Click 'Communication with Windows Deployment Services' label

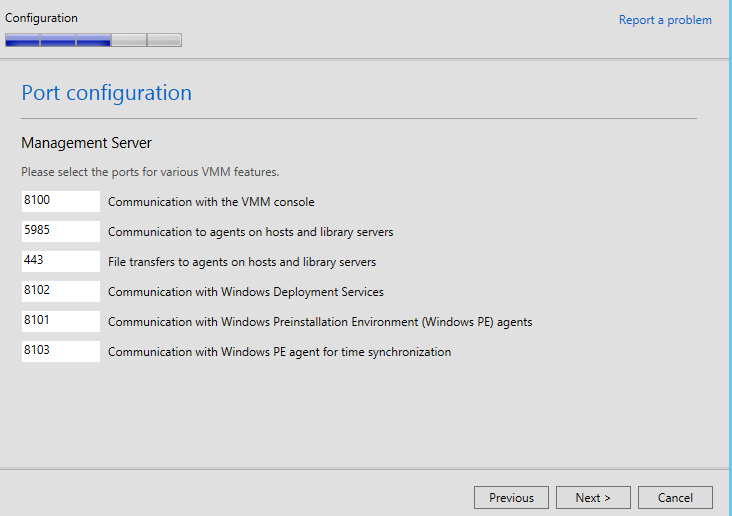pyautogui.click(x=245, y=292)
